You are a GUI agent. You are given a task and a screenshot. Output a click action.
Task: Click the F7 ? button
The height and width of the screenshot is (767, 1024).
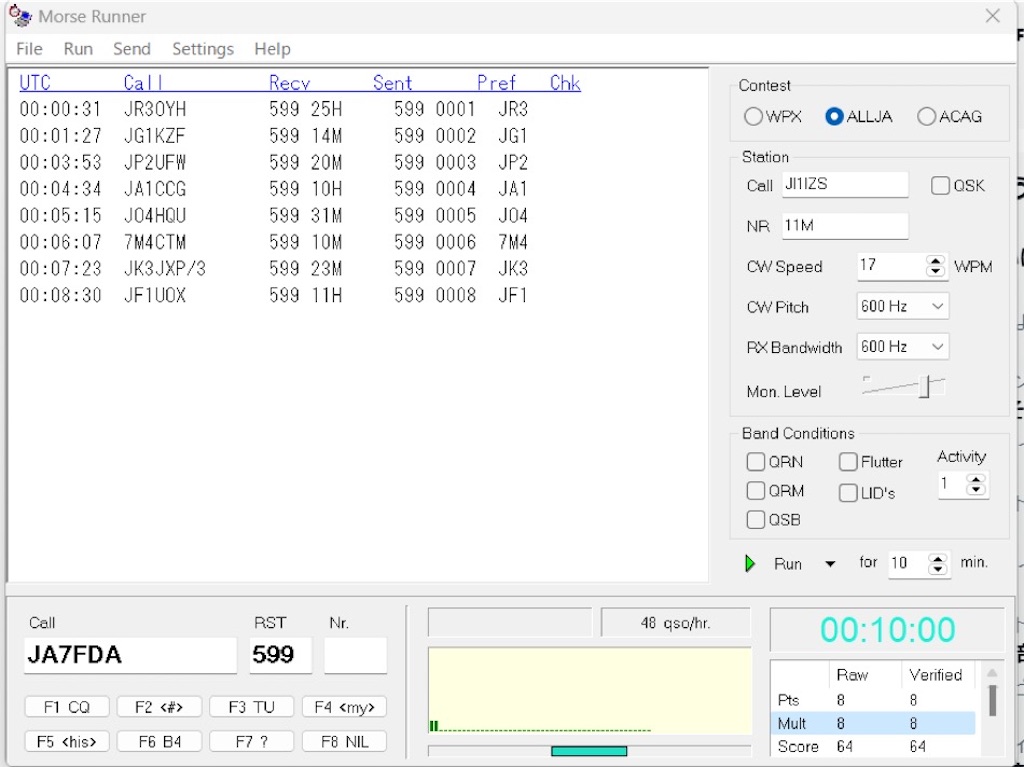click(x=251, y=742)
